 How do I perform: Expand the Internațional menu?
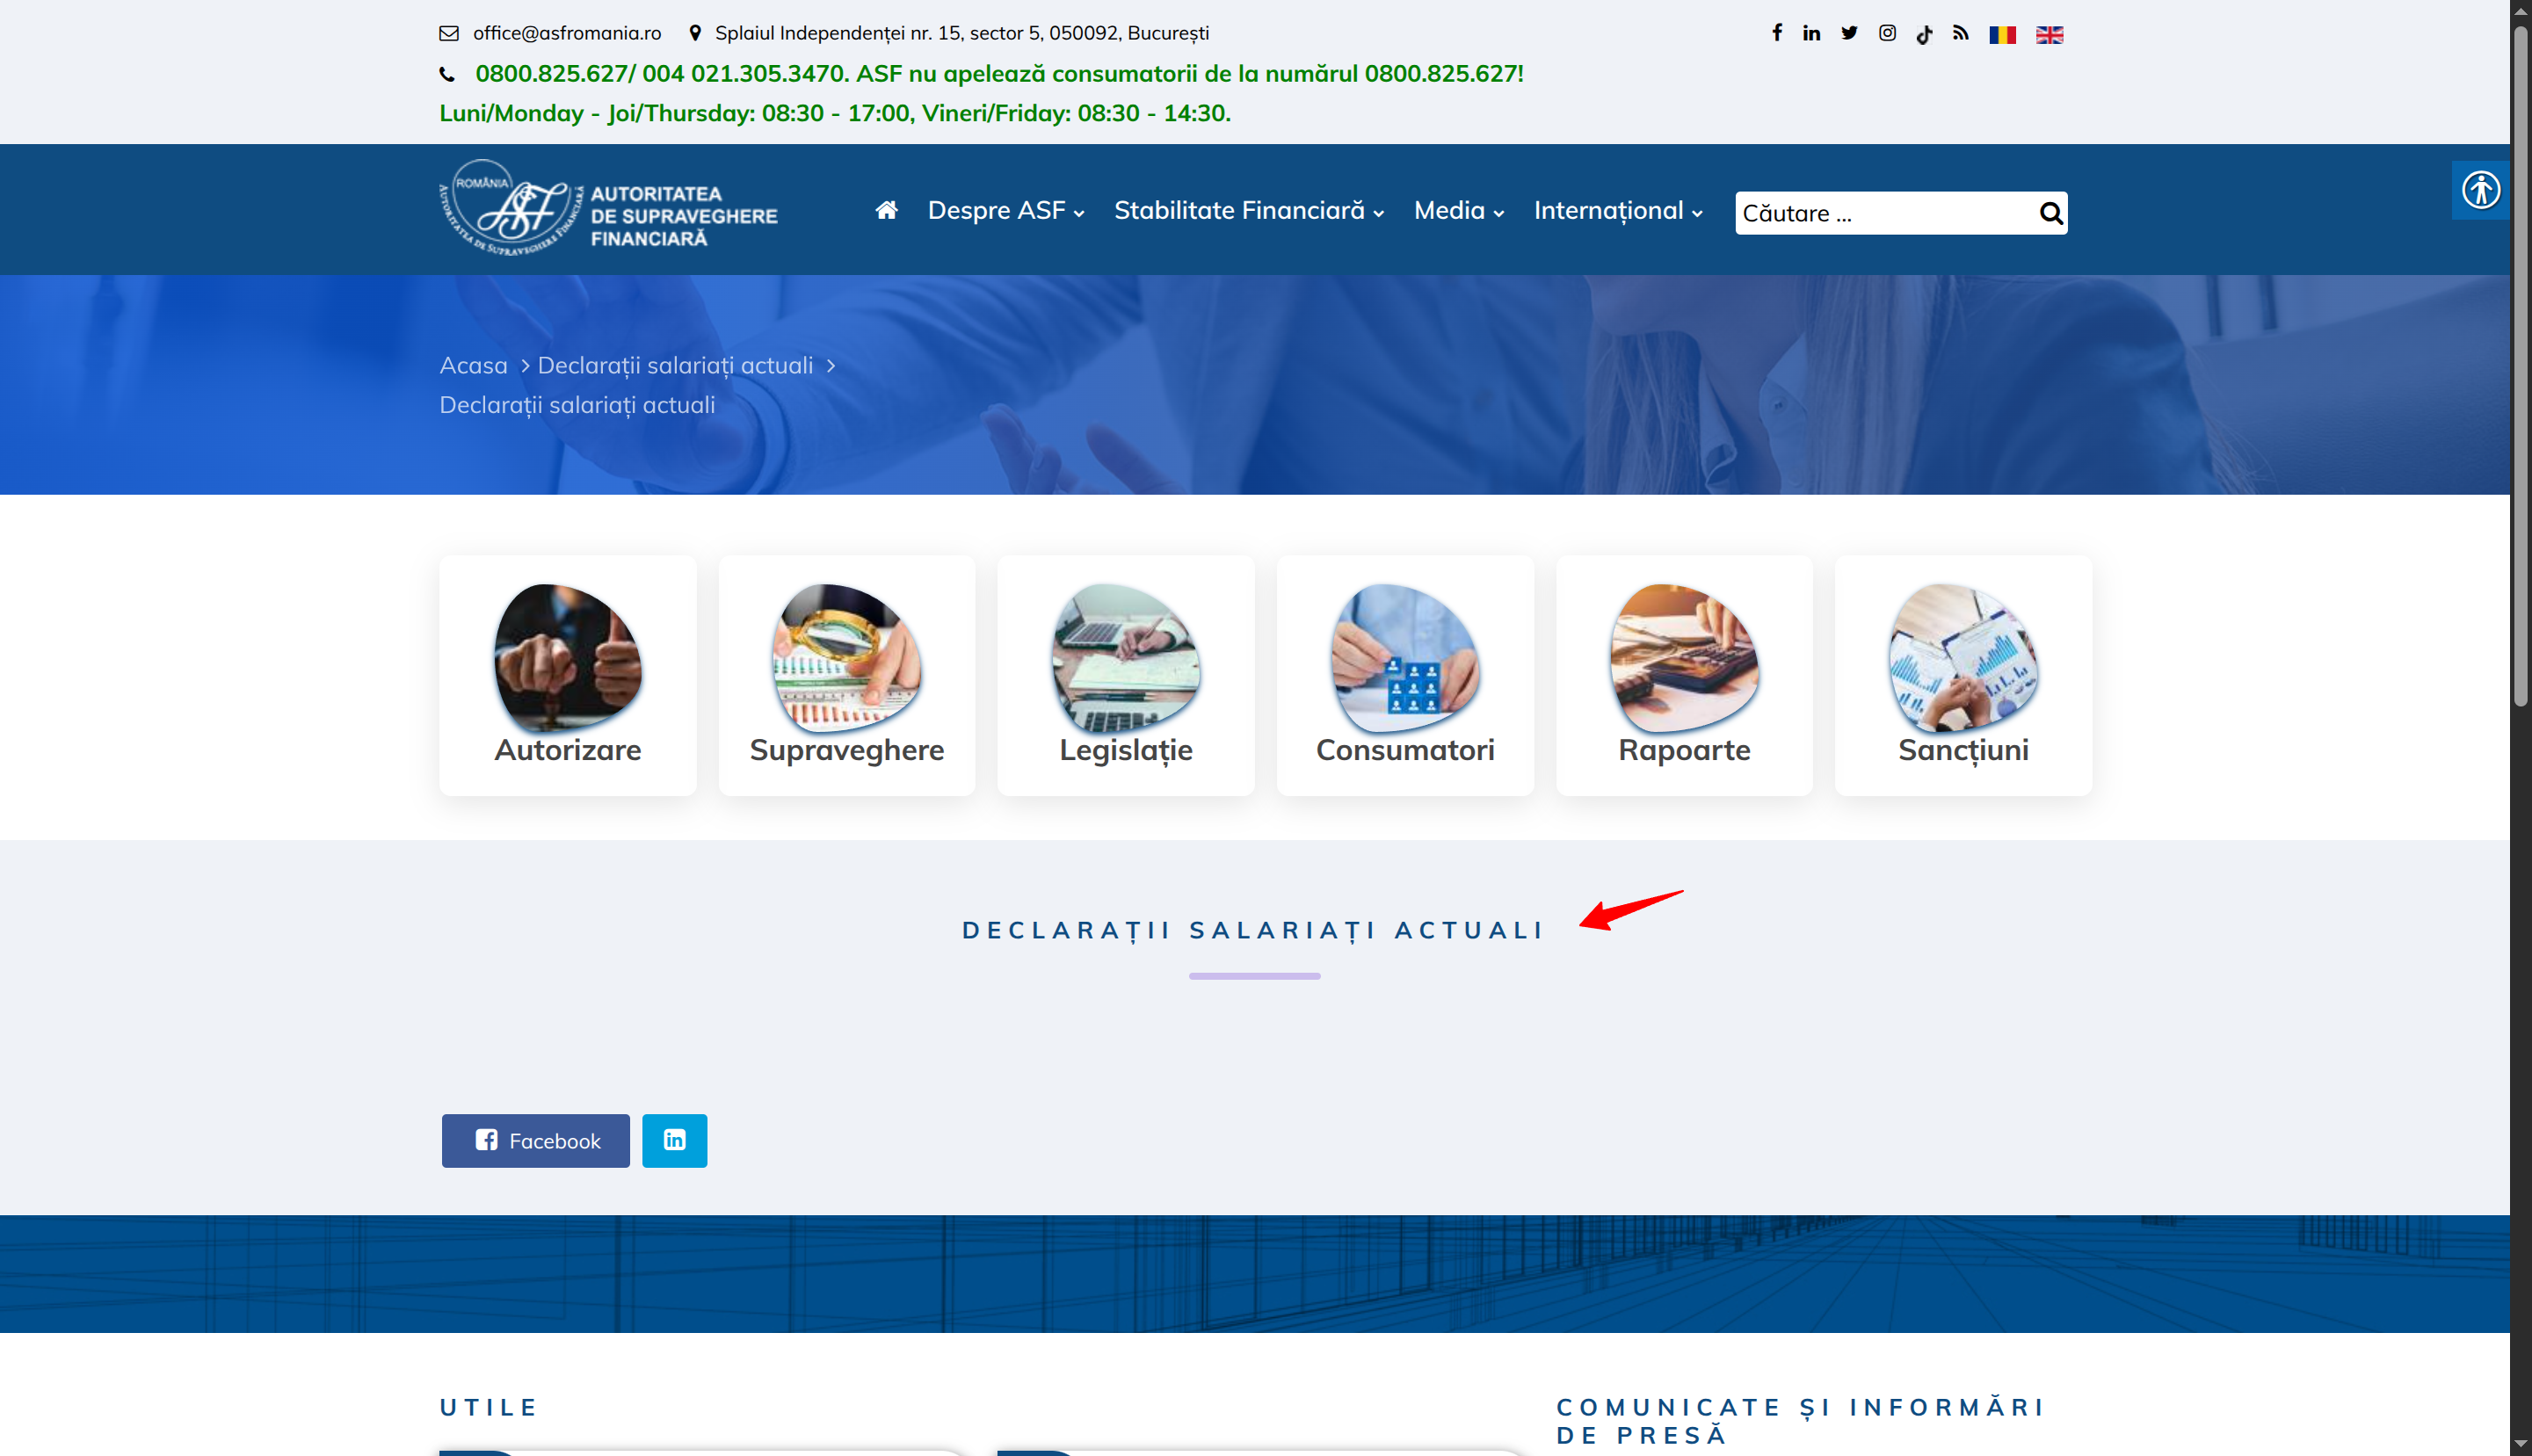click(1617, 211)
